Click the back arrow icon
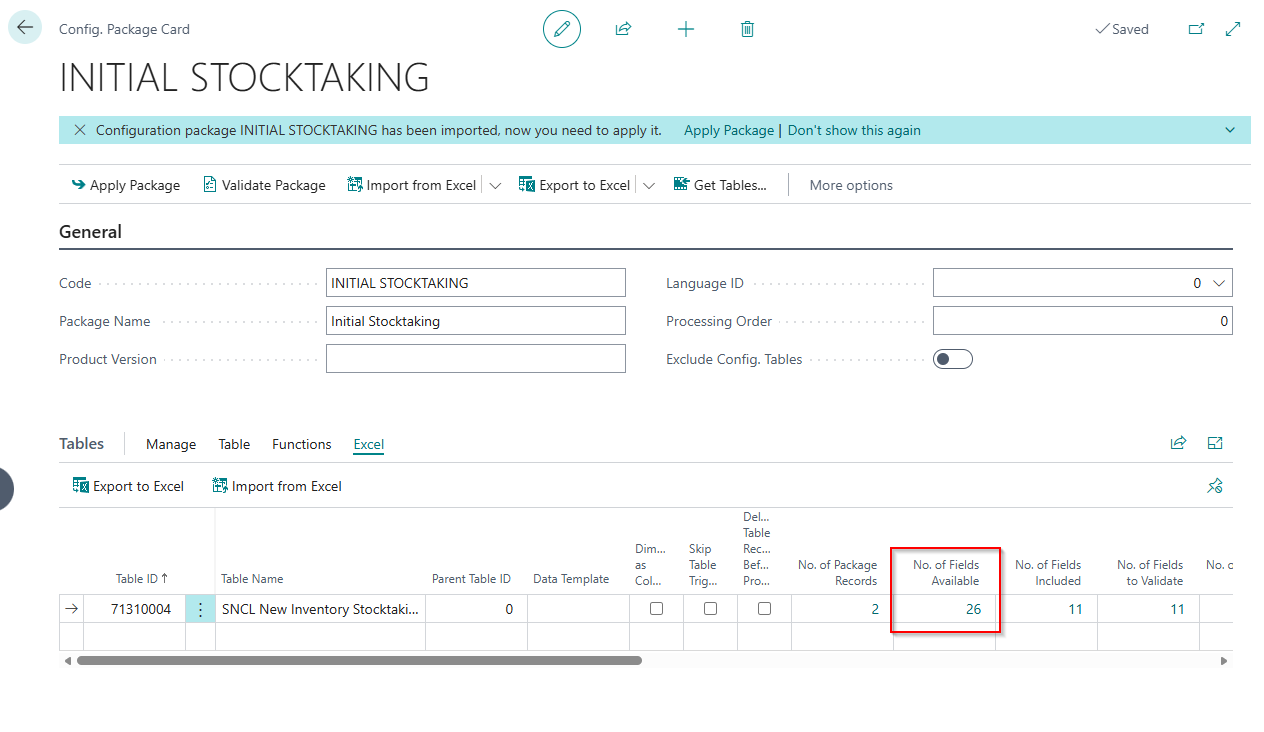 click(x=25, y=28)
